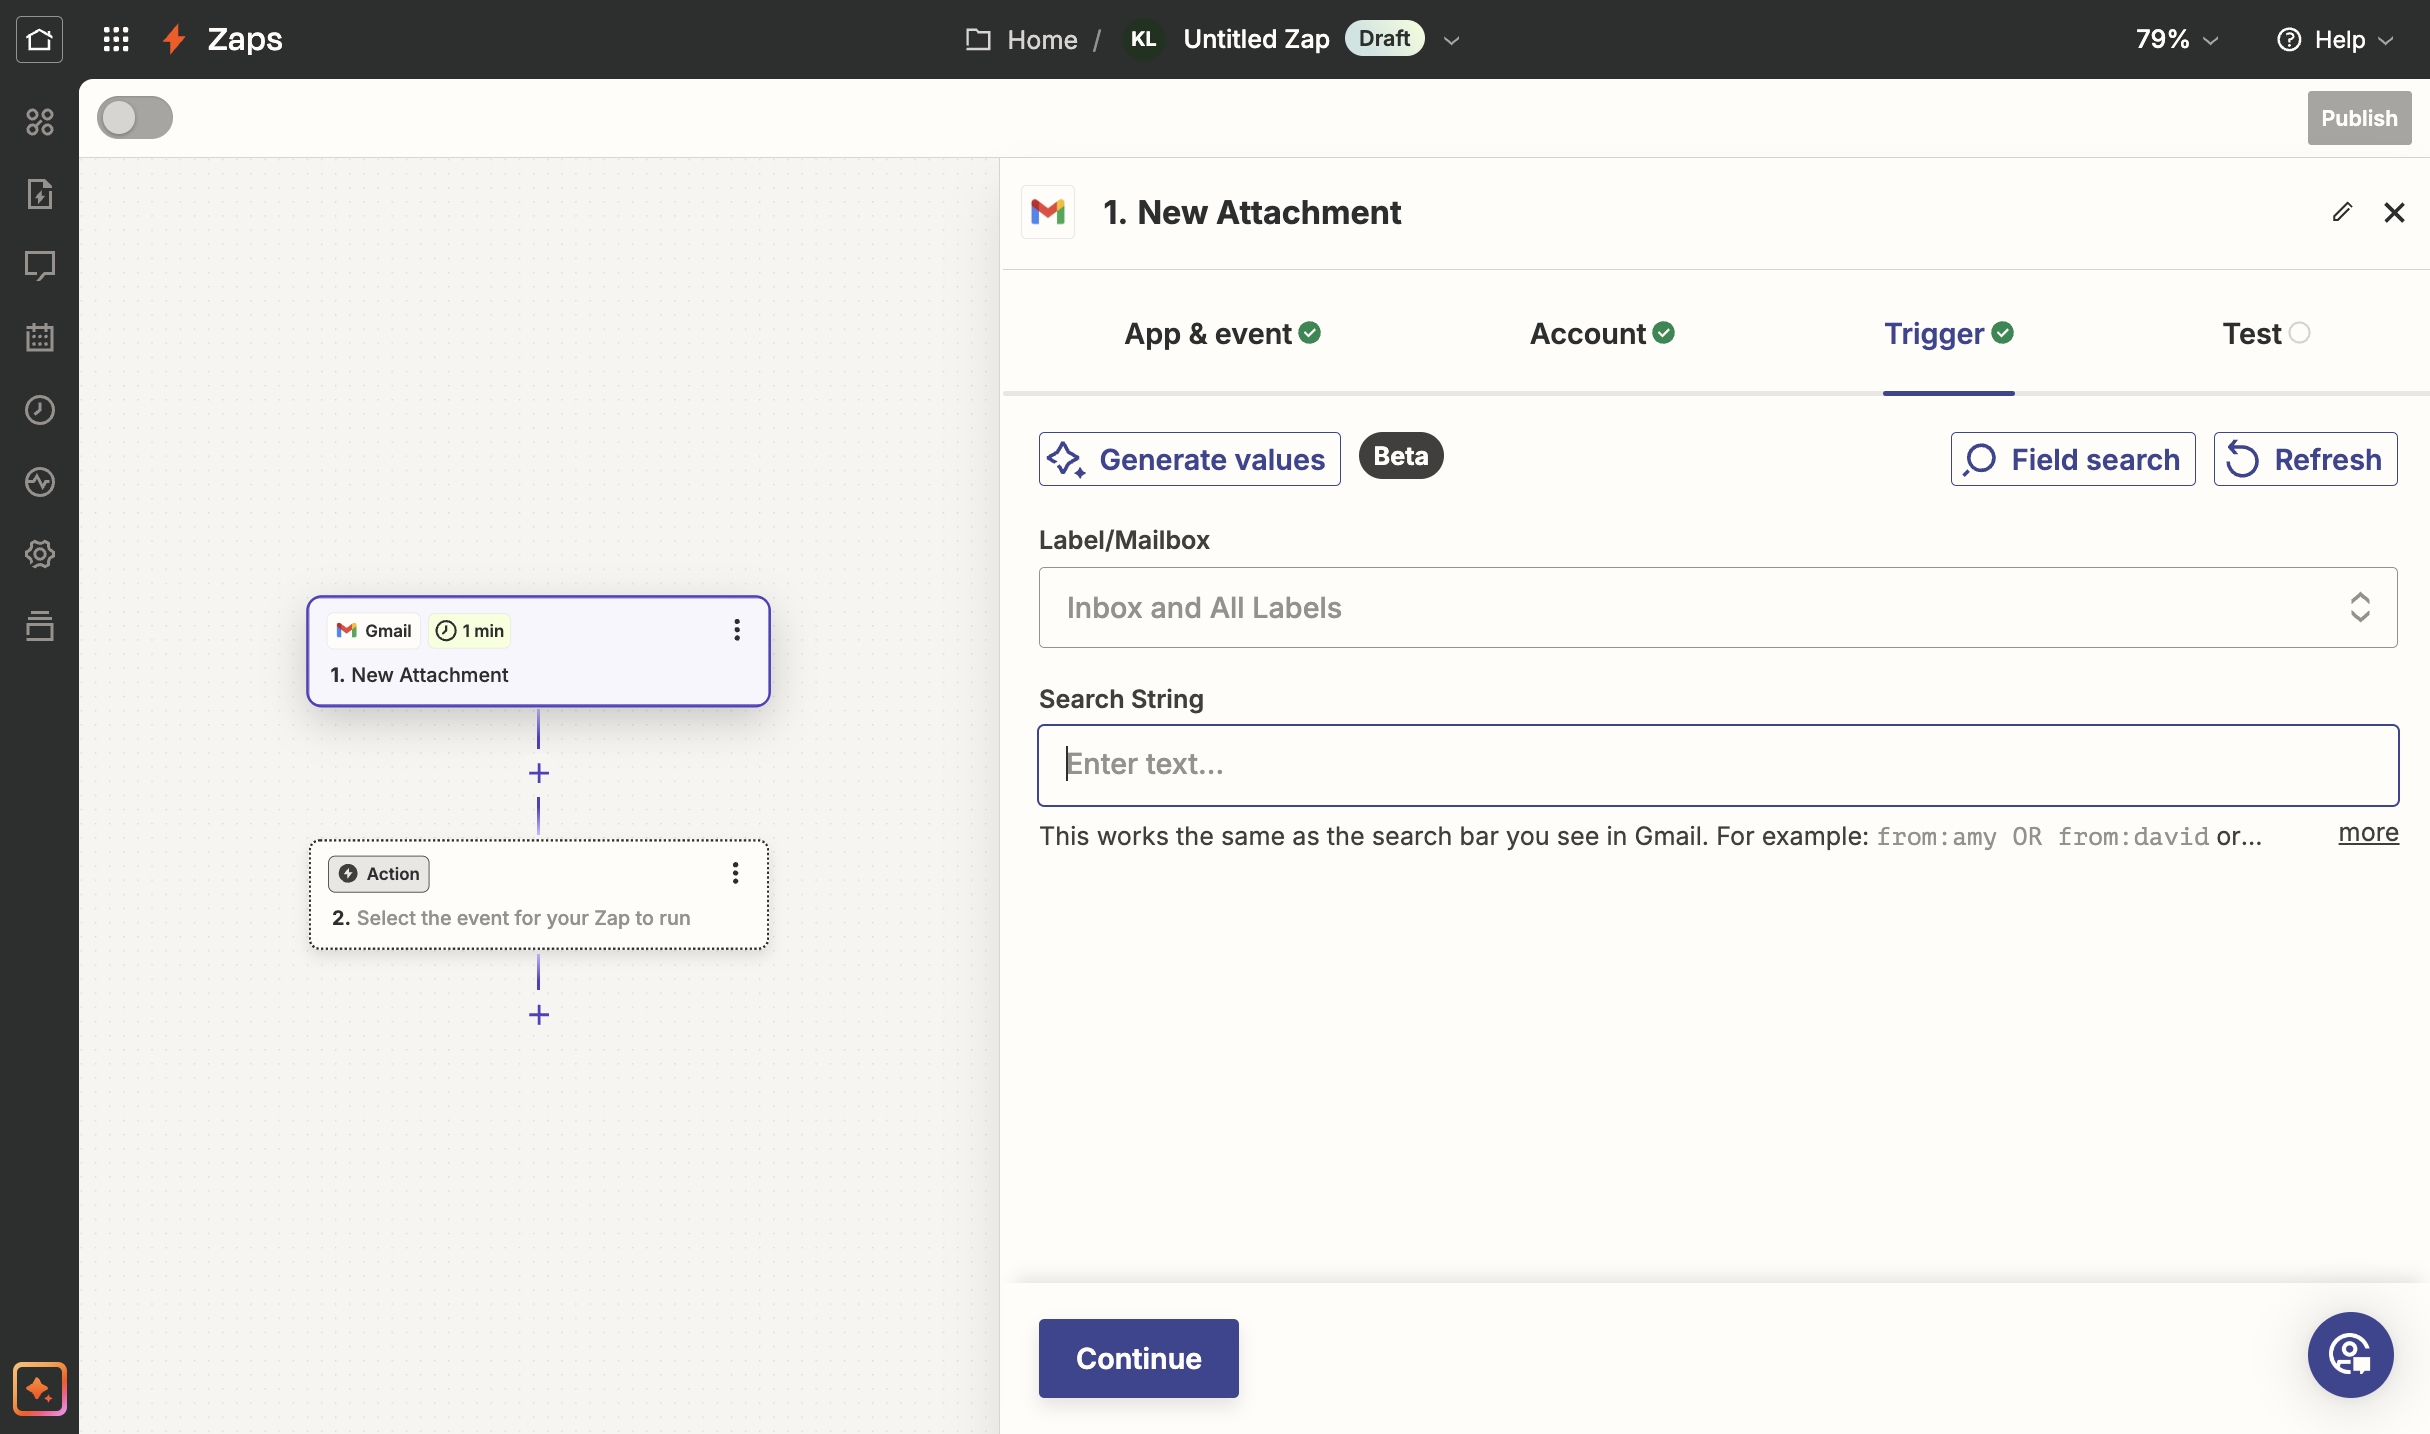Viewport: 2430px width, 1434px height.
Task: Open the settings gear in sidebar
Action: 39,554
